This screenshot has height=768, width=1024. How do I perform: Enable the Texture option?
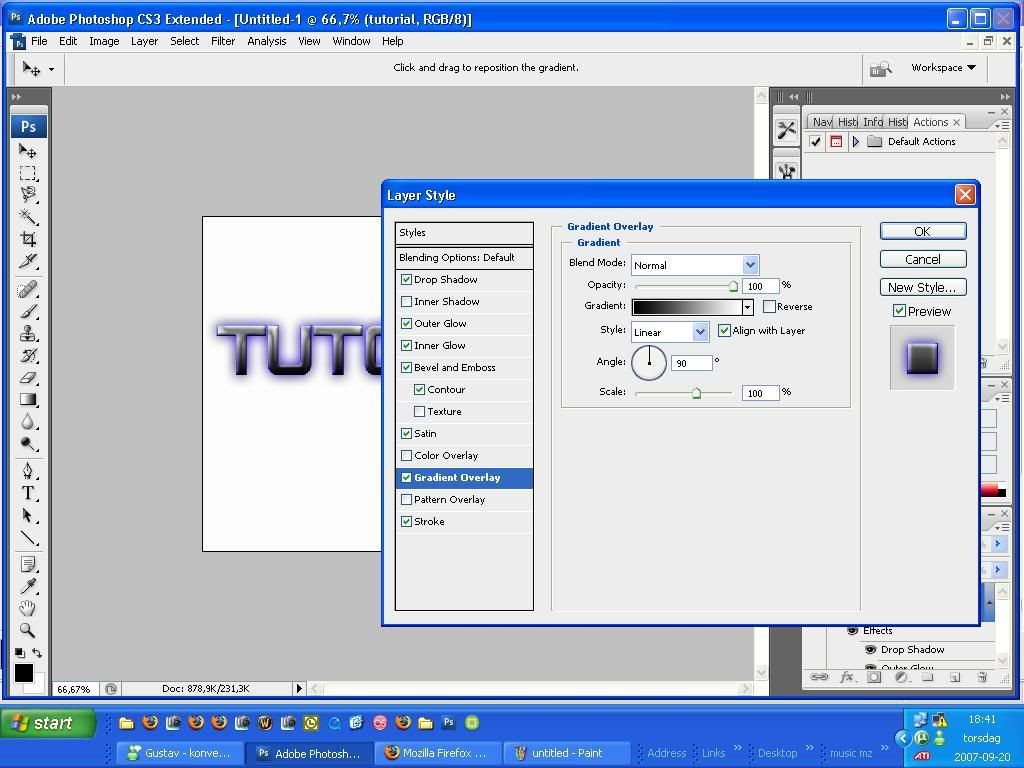[x=419, y=411]
